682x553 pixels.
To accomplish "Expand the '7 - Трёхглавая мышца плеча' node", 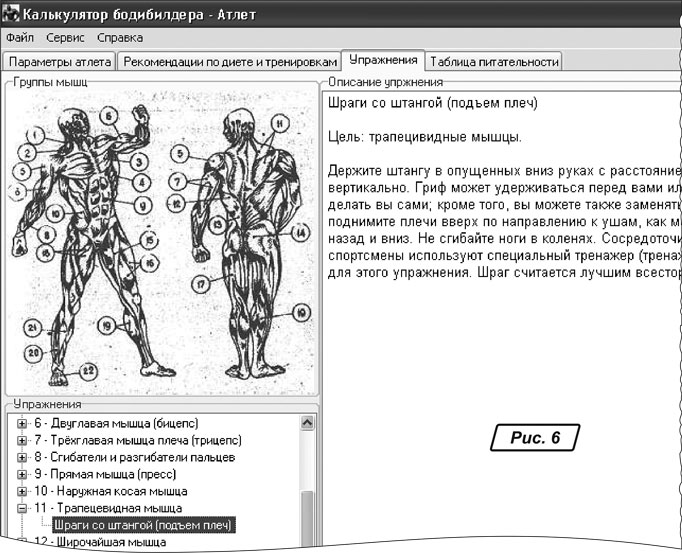I will (x=22, y=440).
